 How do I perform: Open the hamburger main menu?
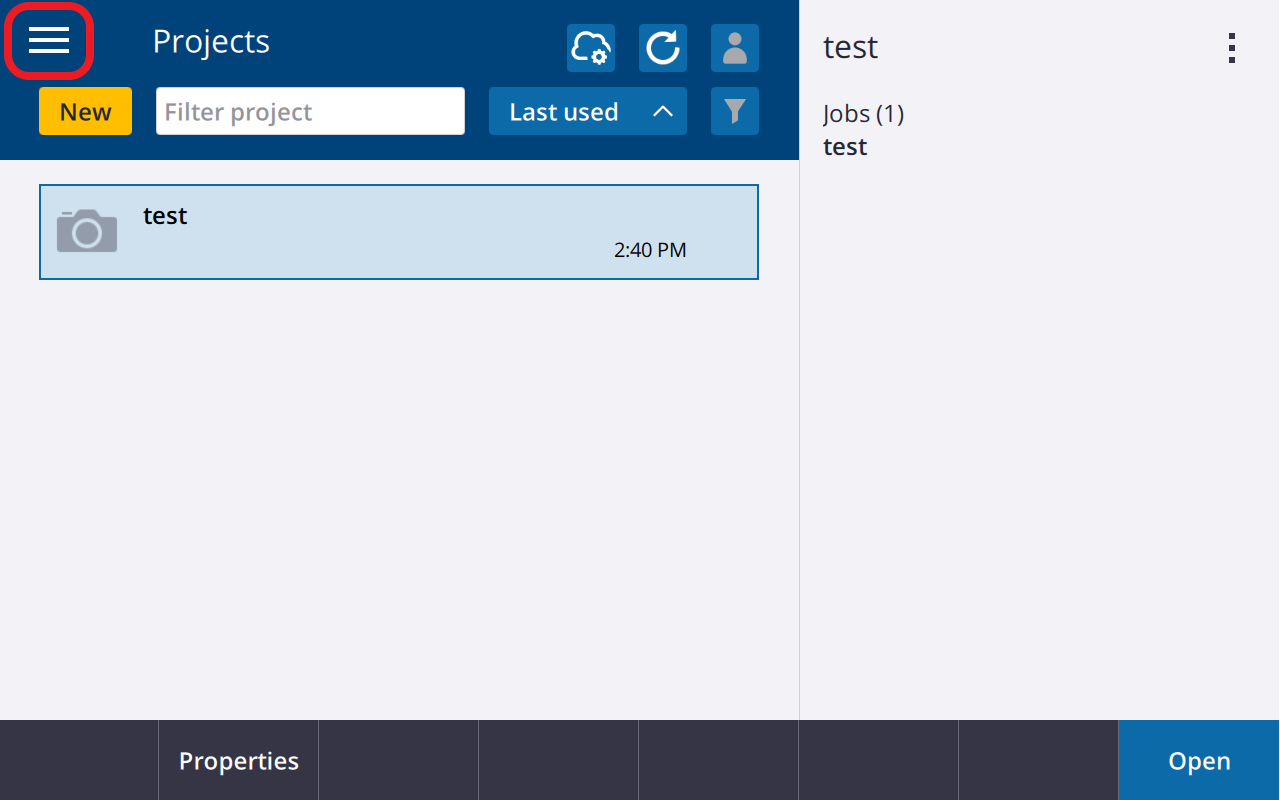point(49,40)
